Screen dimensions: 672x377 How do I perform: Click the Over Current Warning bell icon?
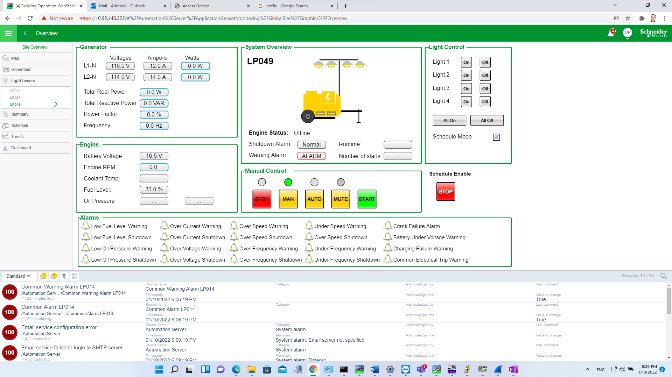164,225
